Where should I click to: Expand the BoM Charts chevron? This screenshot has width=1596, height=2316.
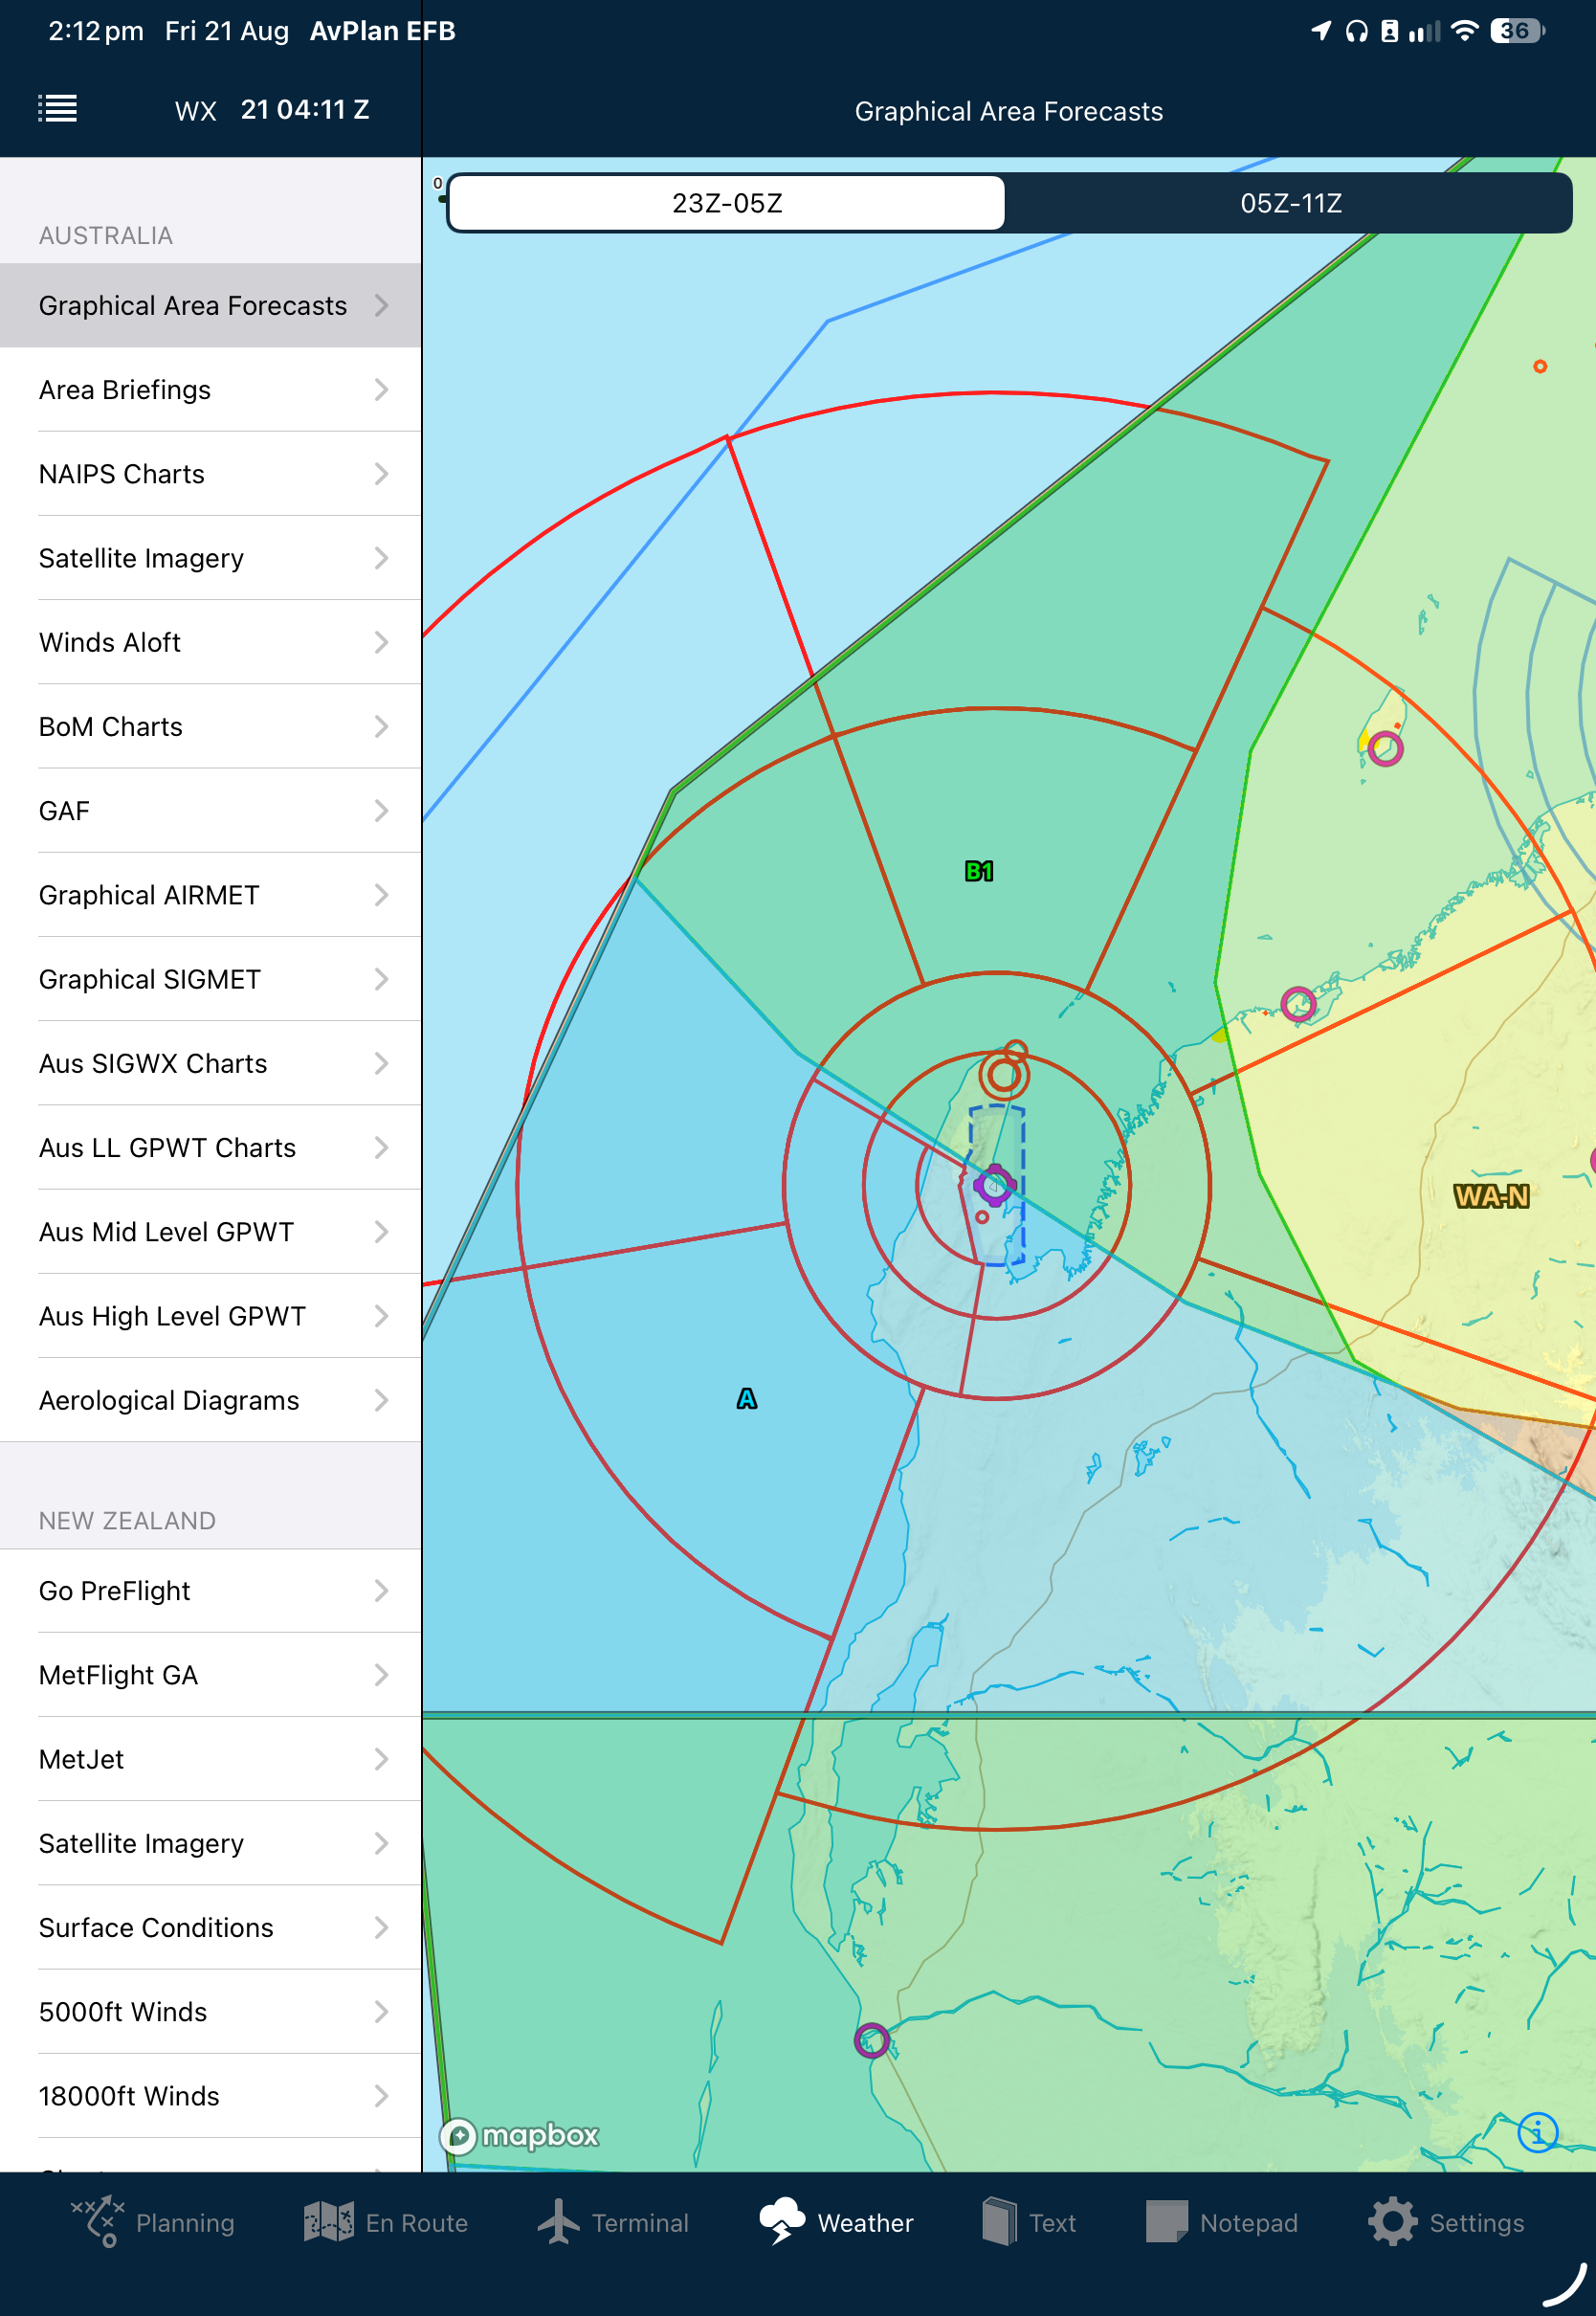(x=381, y=726)
